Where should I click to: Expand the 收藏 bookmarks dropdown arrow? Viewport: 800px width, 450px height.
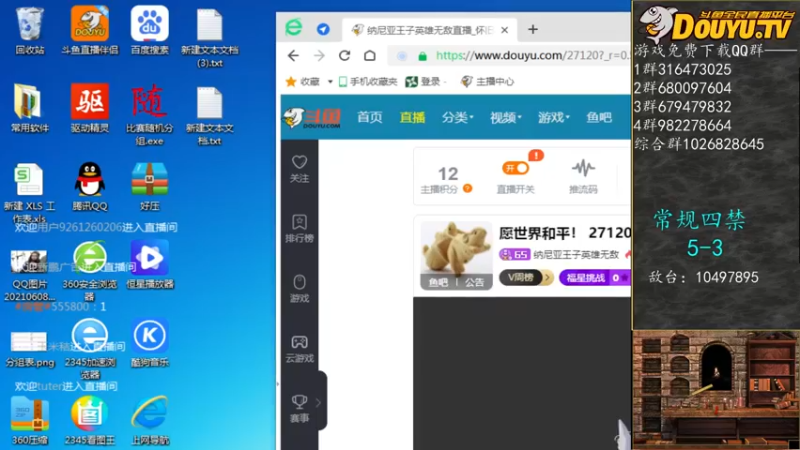[330, 82]
